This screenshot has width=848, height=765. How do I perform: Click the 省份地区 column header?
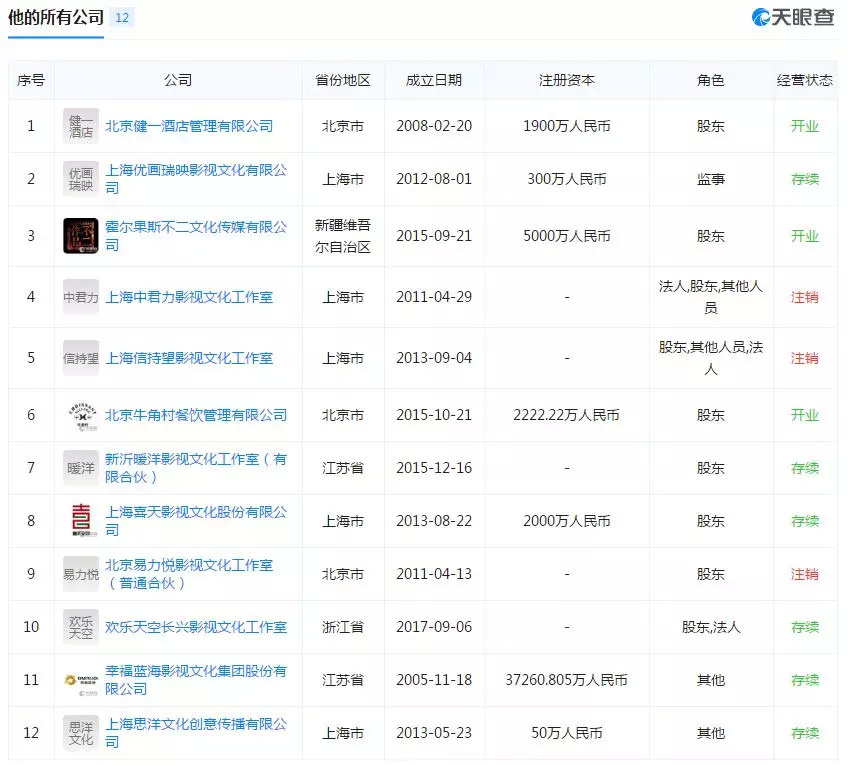[x=343, y=80]
